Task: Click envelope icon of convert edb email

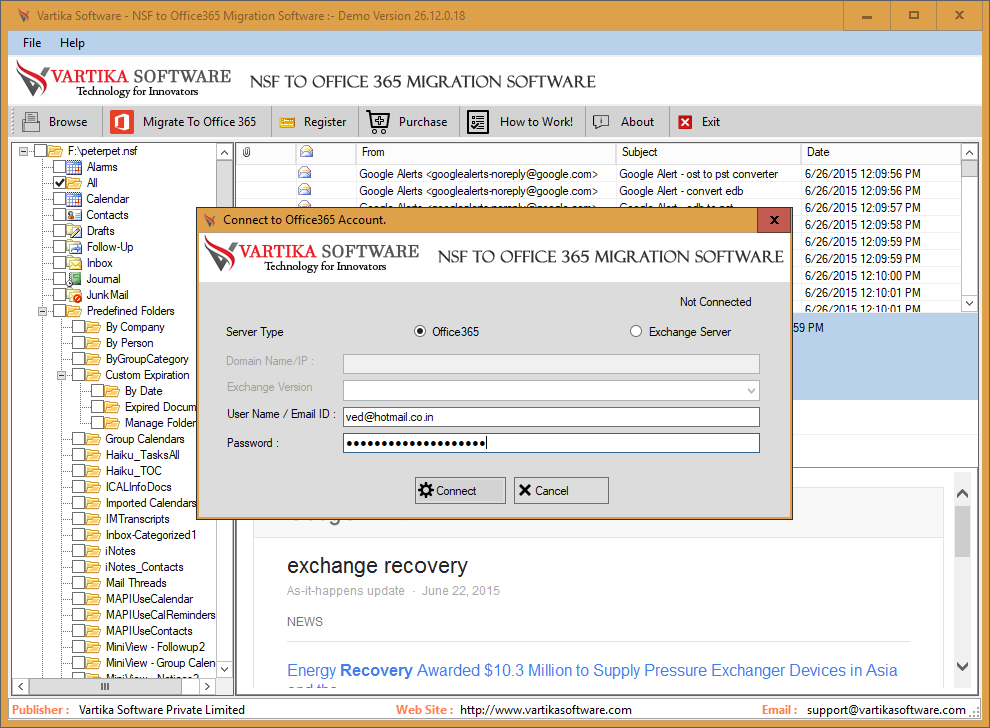Action: pos(304,190)
